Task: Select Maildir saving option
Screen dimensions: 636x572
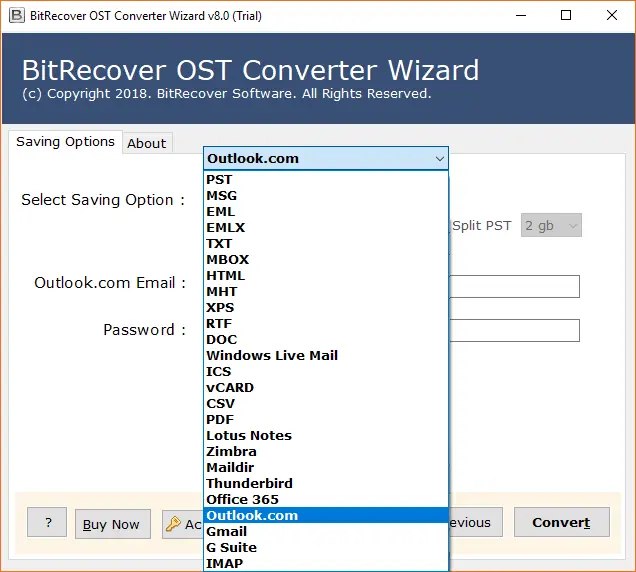Action: click(x=326, y=467)
